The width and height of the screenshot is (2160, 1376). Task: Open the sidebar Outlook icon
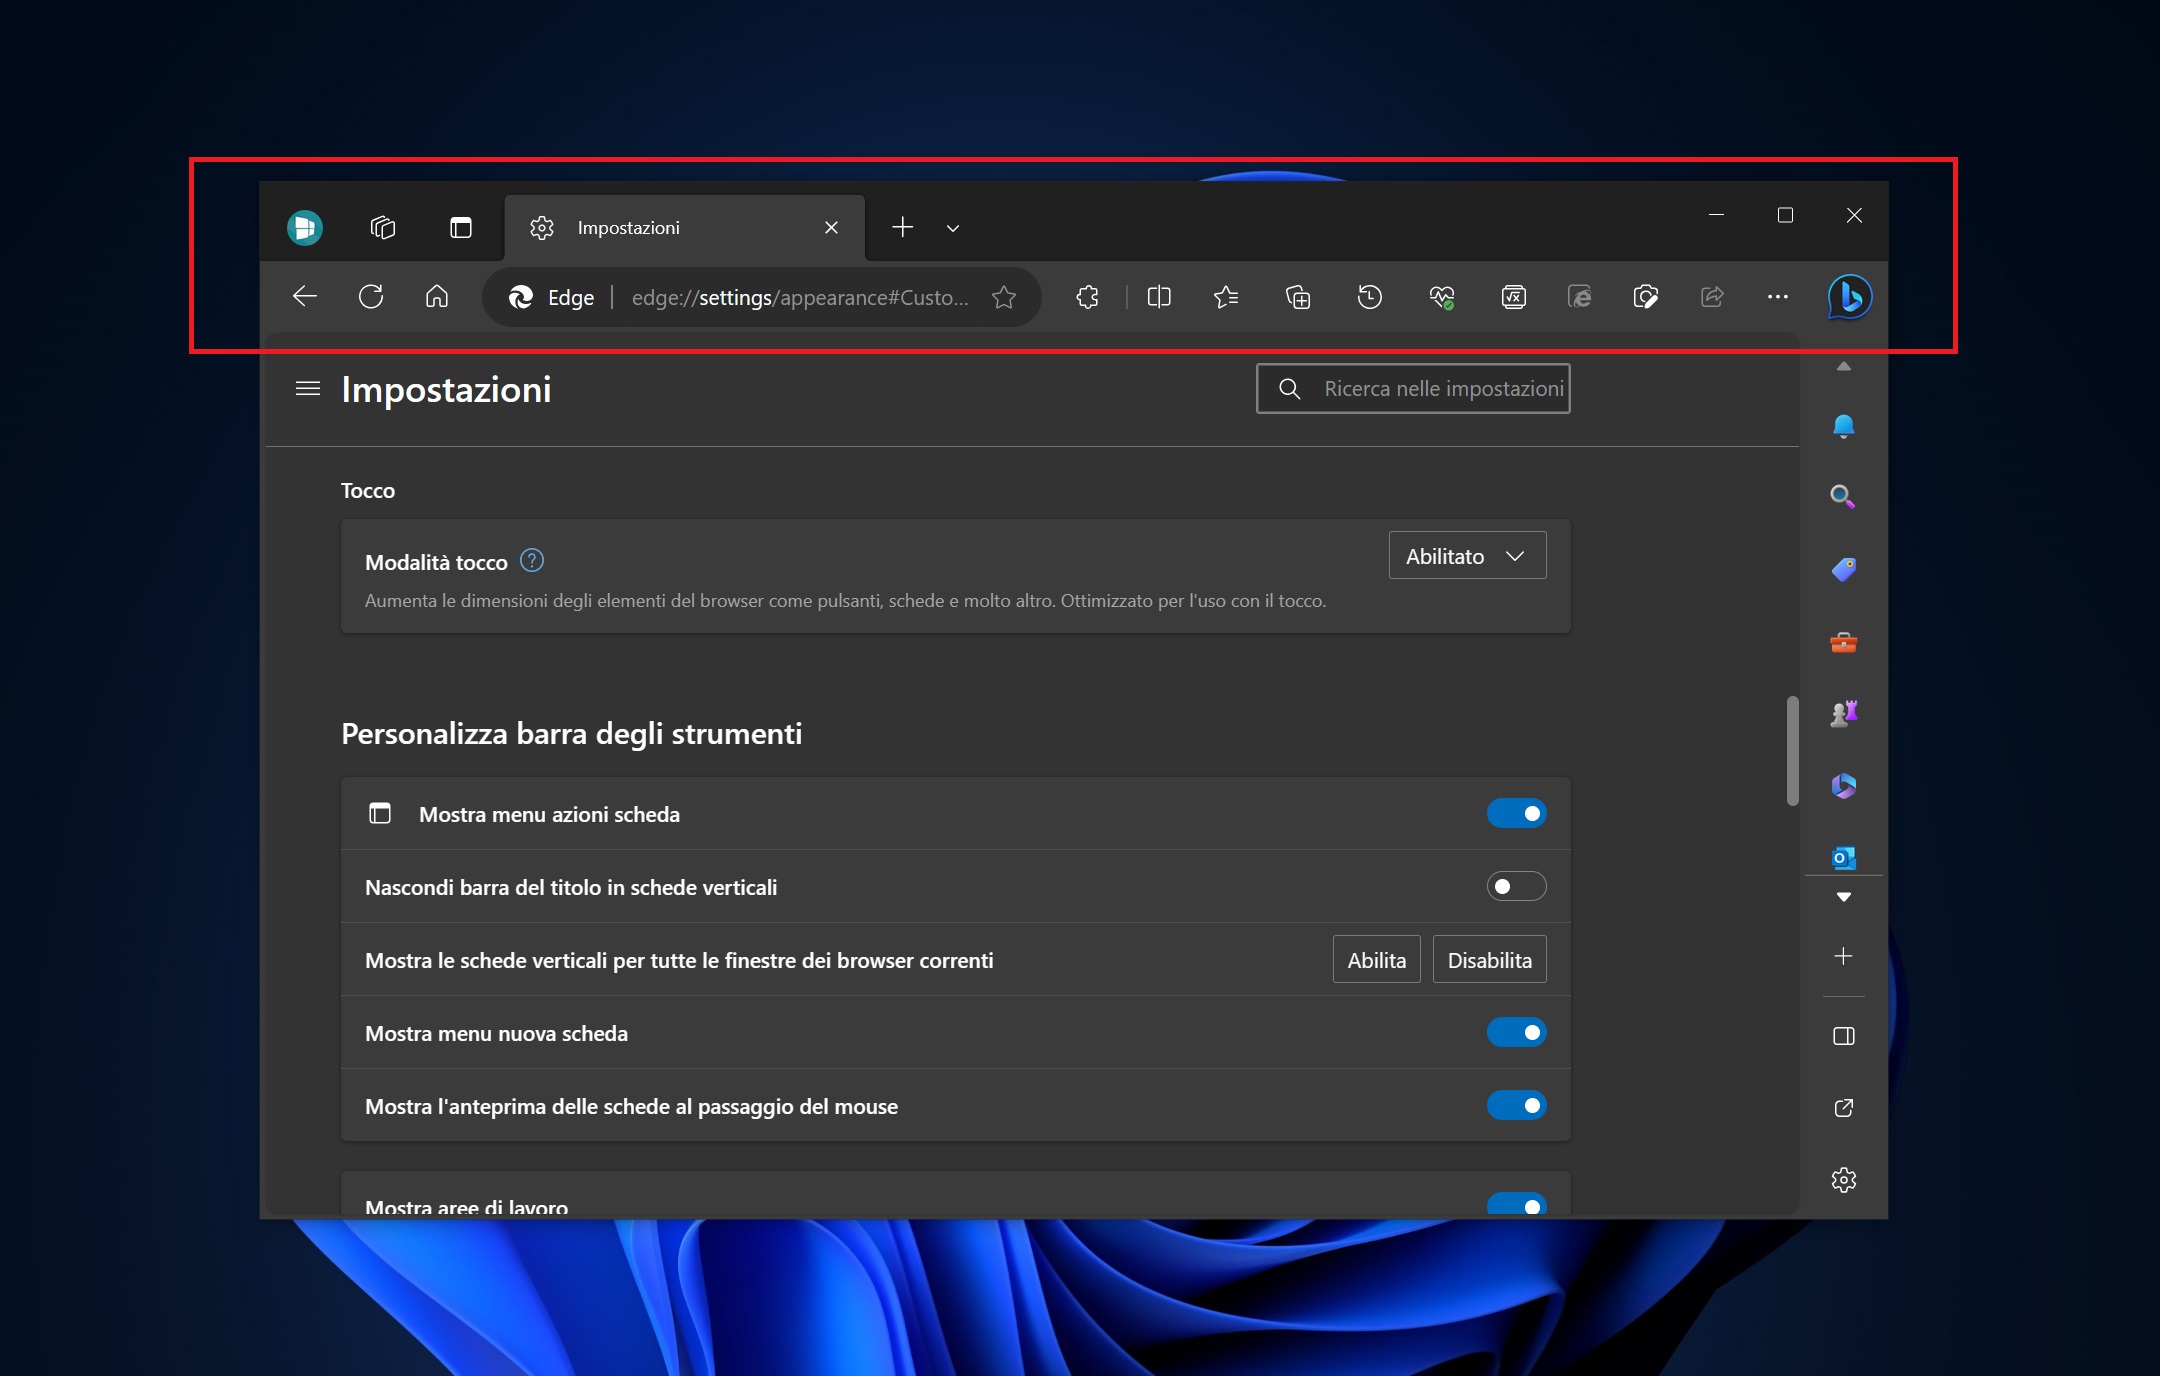pos(1843,857)
